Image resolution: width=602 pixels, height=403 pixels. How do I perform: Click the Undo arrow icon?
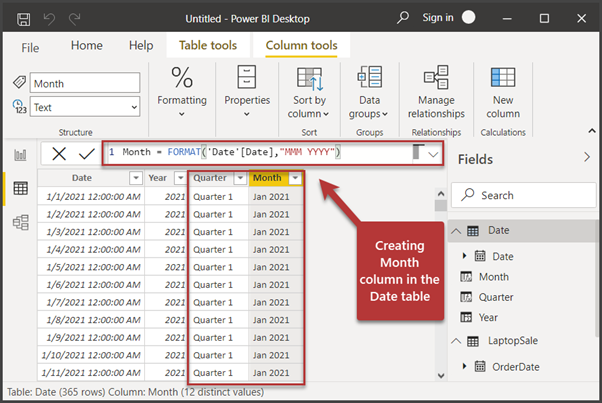click(x=49, y=18)
